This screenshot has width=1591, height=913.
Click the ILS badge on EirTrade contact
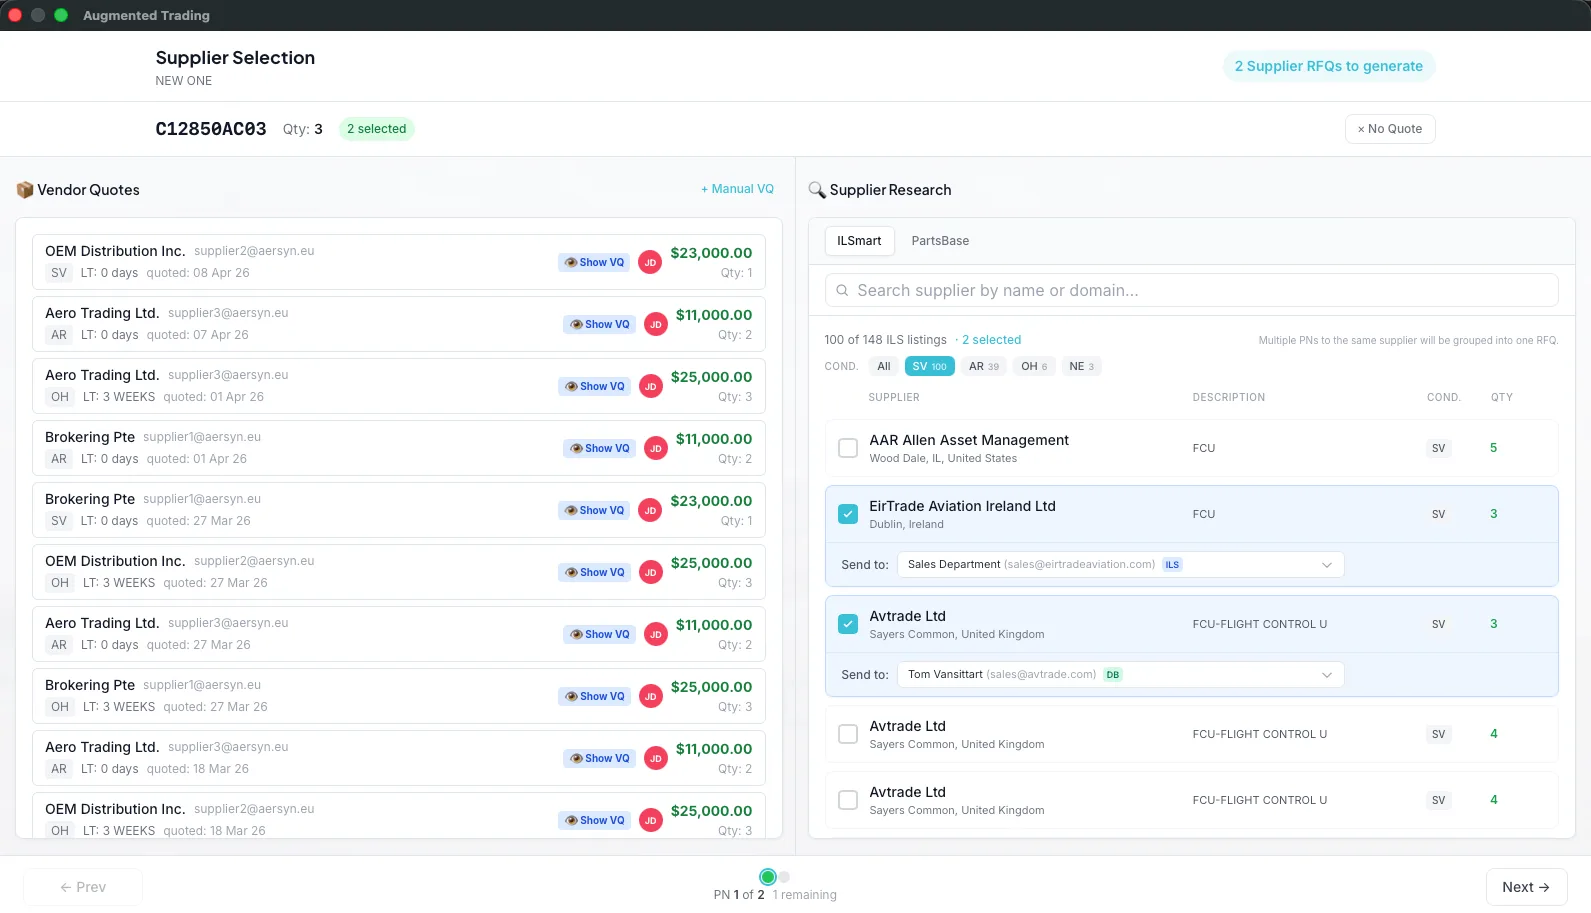1172,565
